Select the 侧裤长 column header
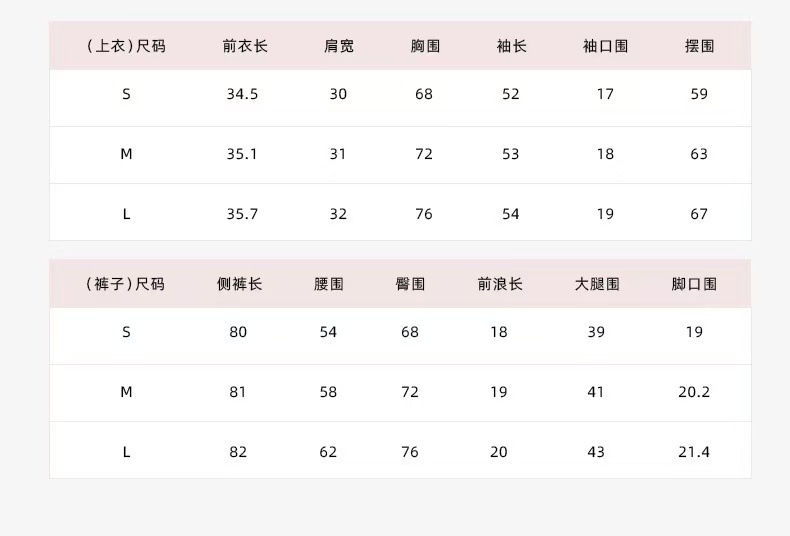Image resolution: width=790 pixels, height=536 pixels. pyautogui.click(x=239, y=284)
